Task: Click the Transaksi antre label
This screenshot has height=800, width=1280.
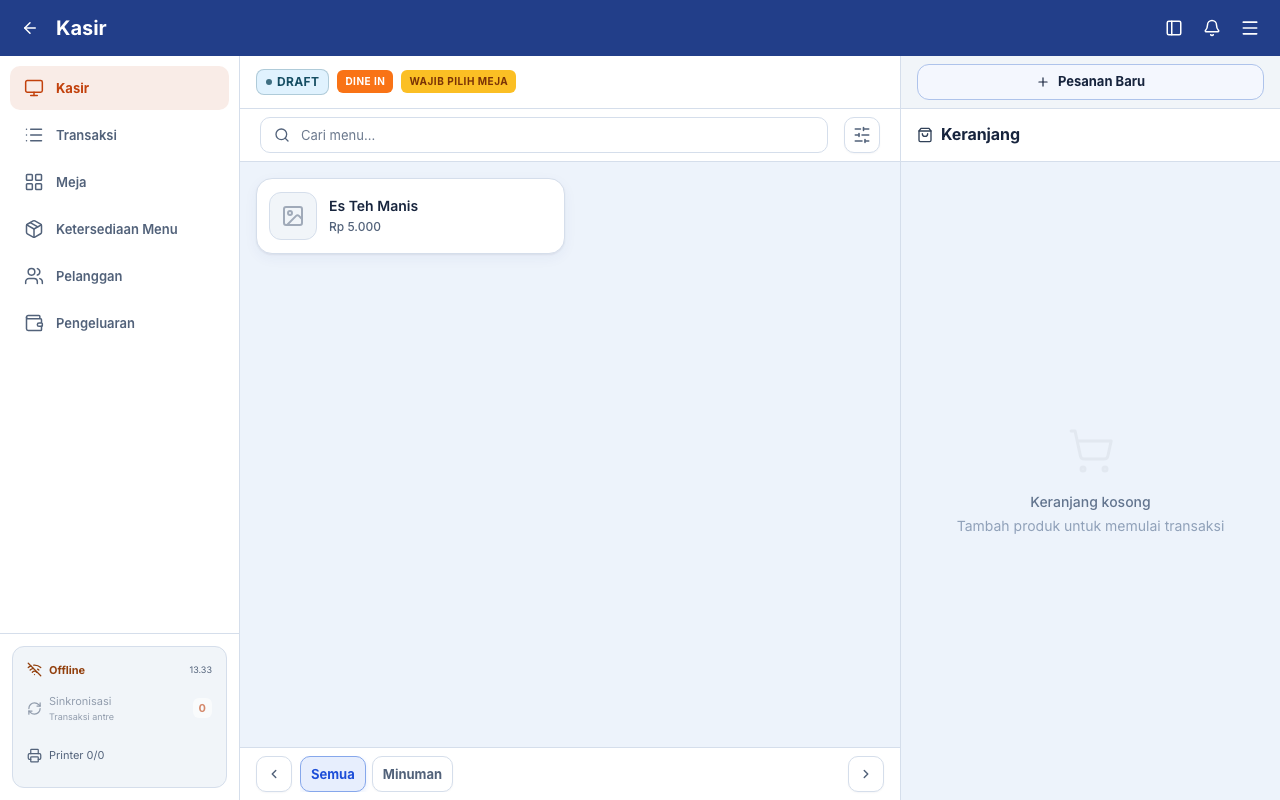Action: click(81, 717)
